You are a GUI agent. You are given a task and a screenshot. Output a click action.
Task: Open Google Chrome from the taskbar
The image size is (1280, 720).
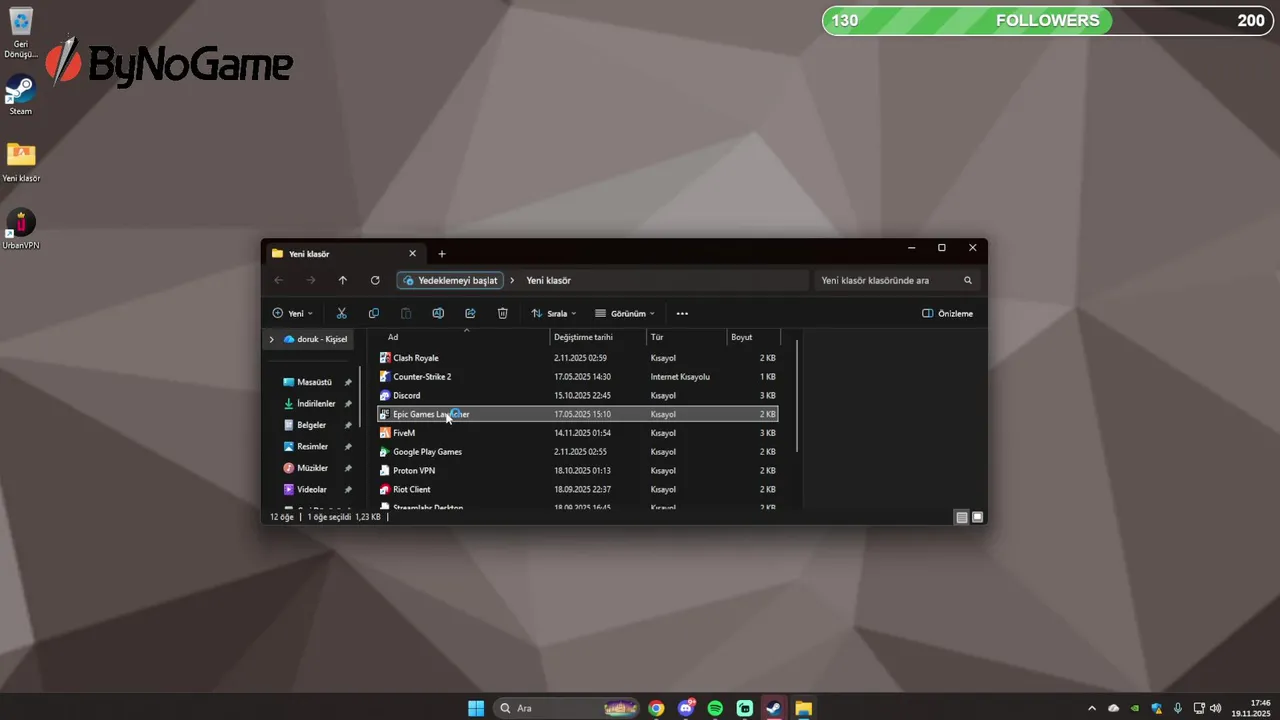(656, 708)
